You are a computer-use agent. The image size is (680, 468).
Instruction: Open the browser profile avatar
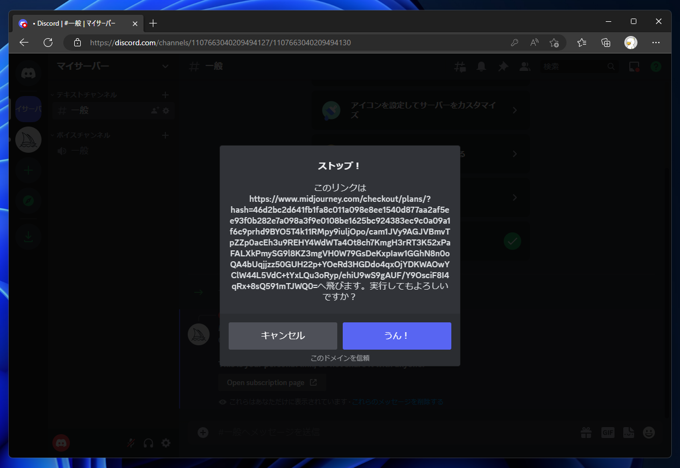[631, 43]
